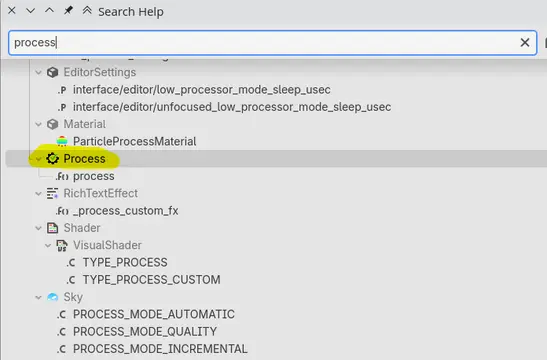Click property icon beside unfocused_low_processor_mode_sleep_usec
Image resolution: width=547 pixels, height=360 pixels.
click(x=62, y=107)
